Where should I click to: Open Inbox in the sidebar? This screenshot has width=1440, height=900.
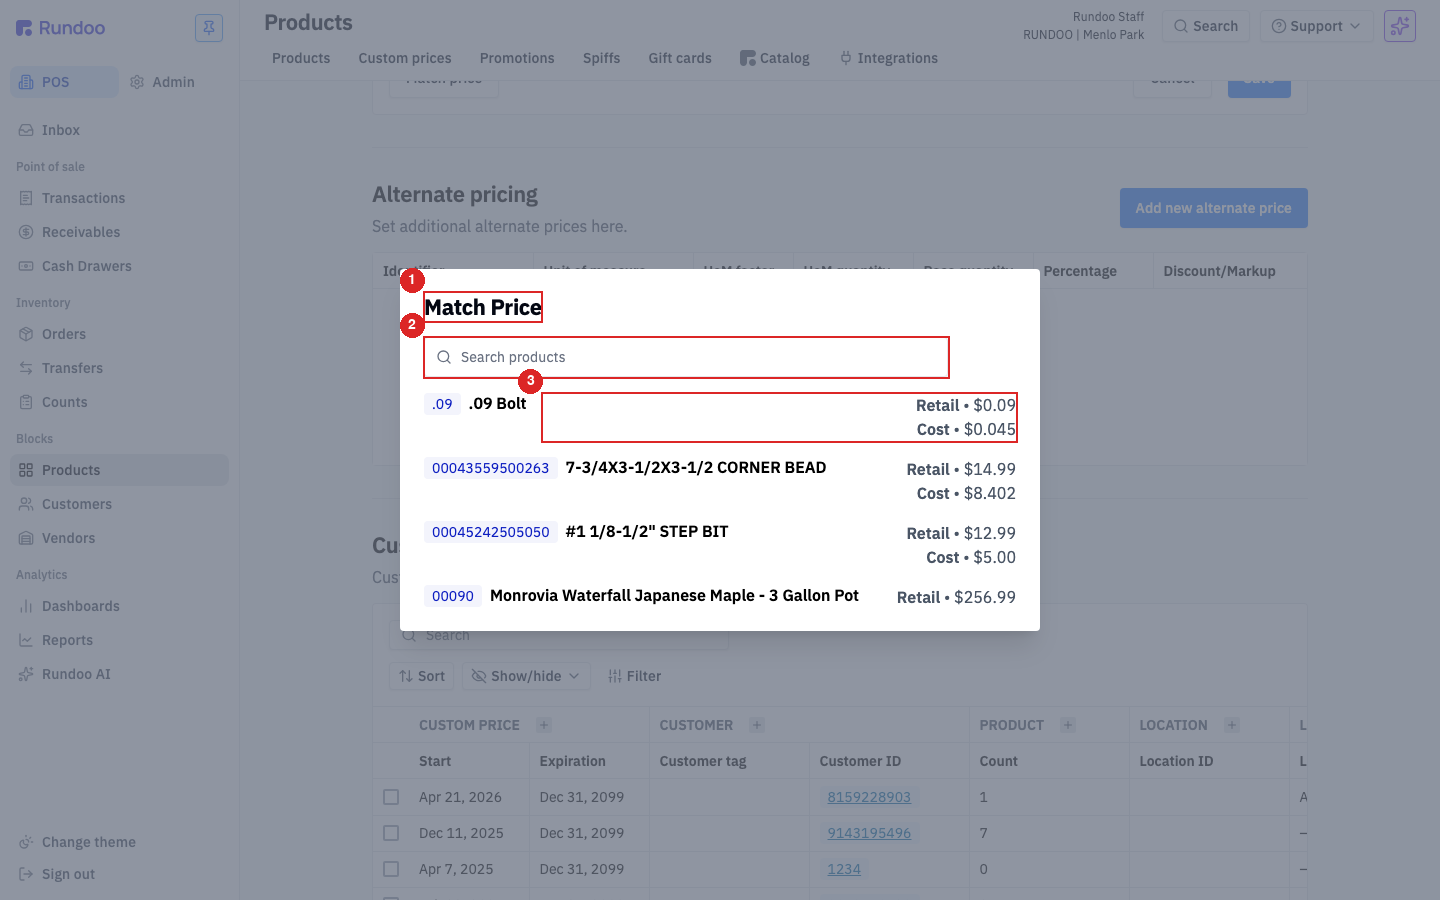click(x=119, y=130)
